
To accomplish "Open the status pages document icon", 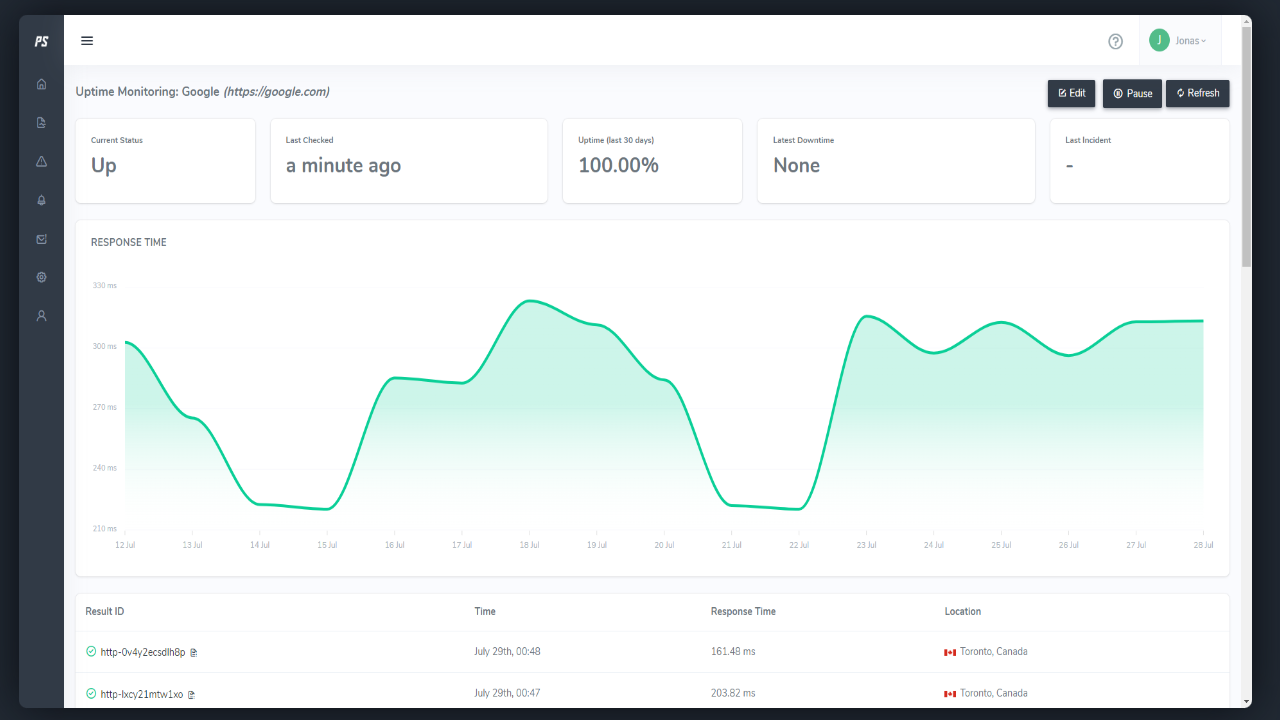I will point(41,123).
